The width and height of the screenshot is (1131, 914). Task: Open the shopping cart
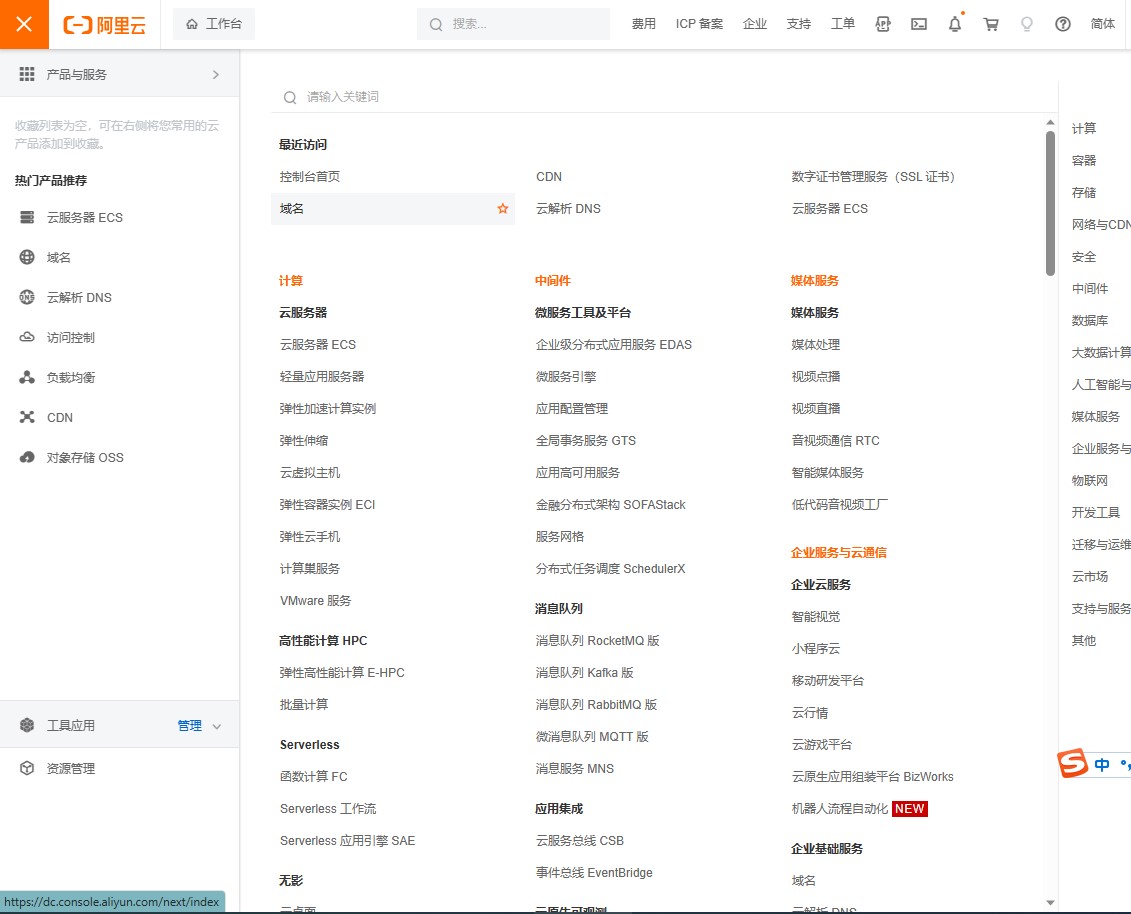coord(991,24)
